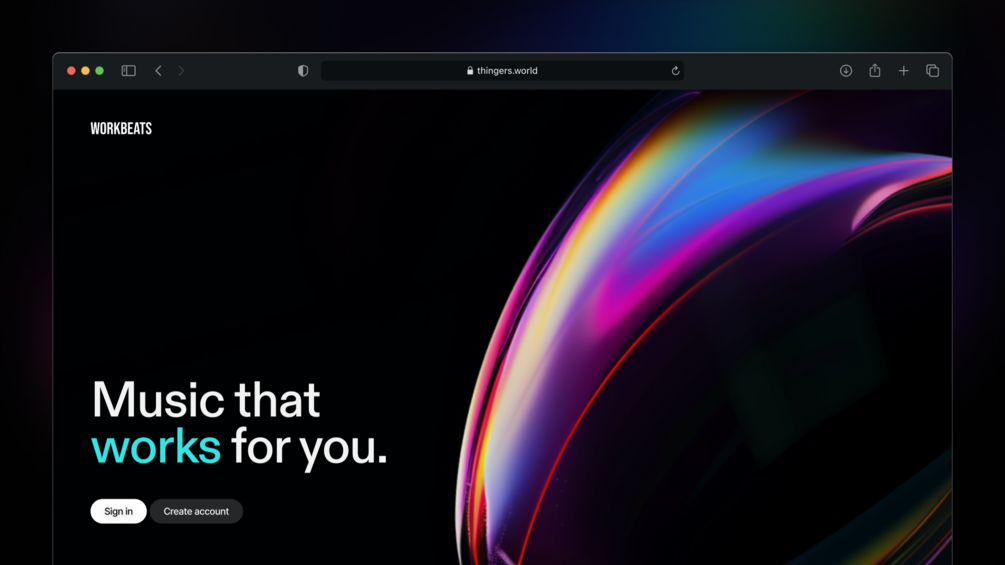Screen dimensions: 1005x565
Task: Click the WORKBEATS logo
Action: [x=121, y=128]
